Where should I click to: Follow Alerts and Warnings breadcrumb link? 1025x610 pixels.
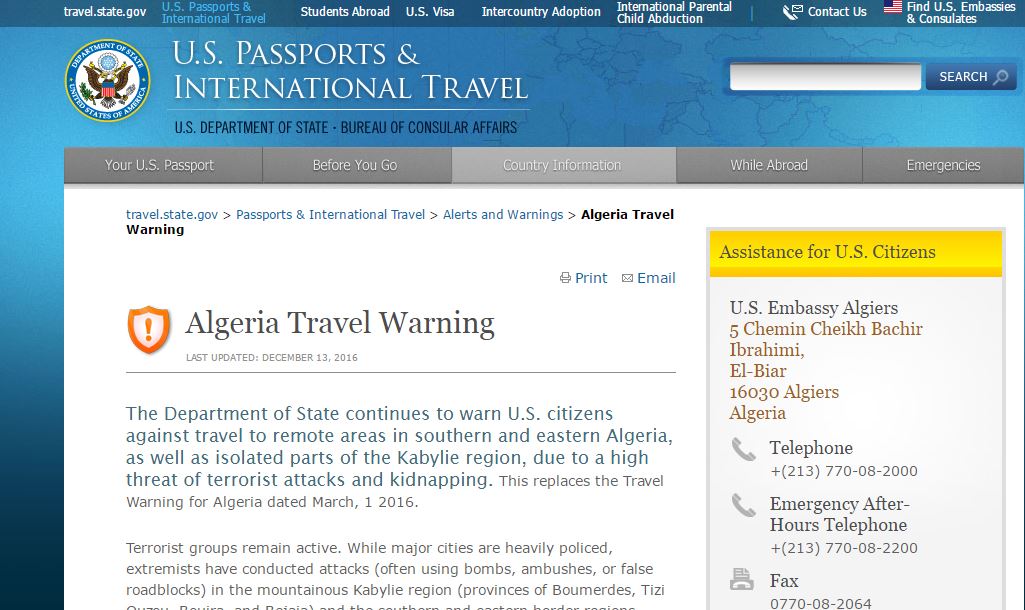point(503,214)
